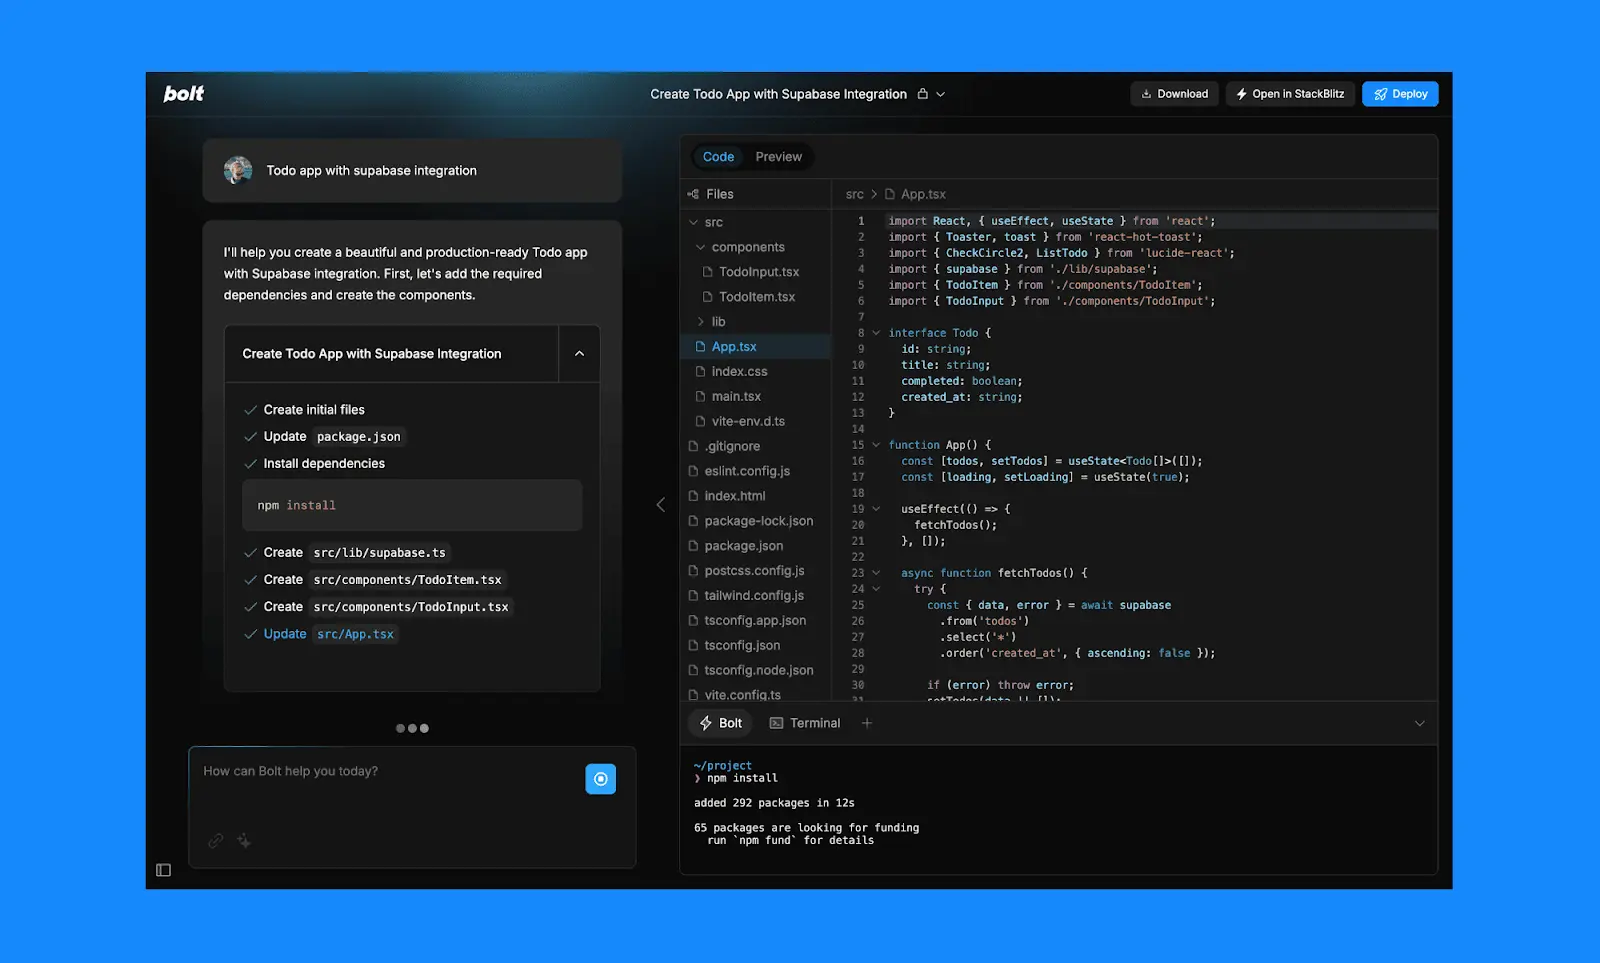Collapse the Create Todo App steps card
This screenshot has height=963, width=1600.
pos(579,353)
